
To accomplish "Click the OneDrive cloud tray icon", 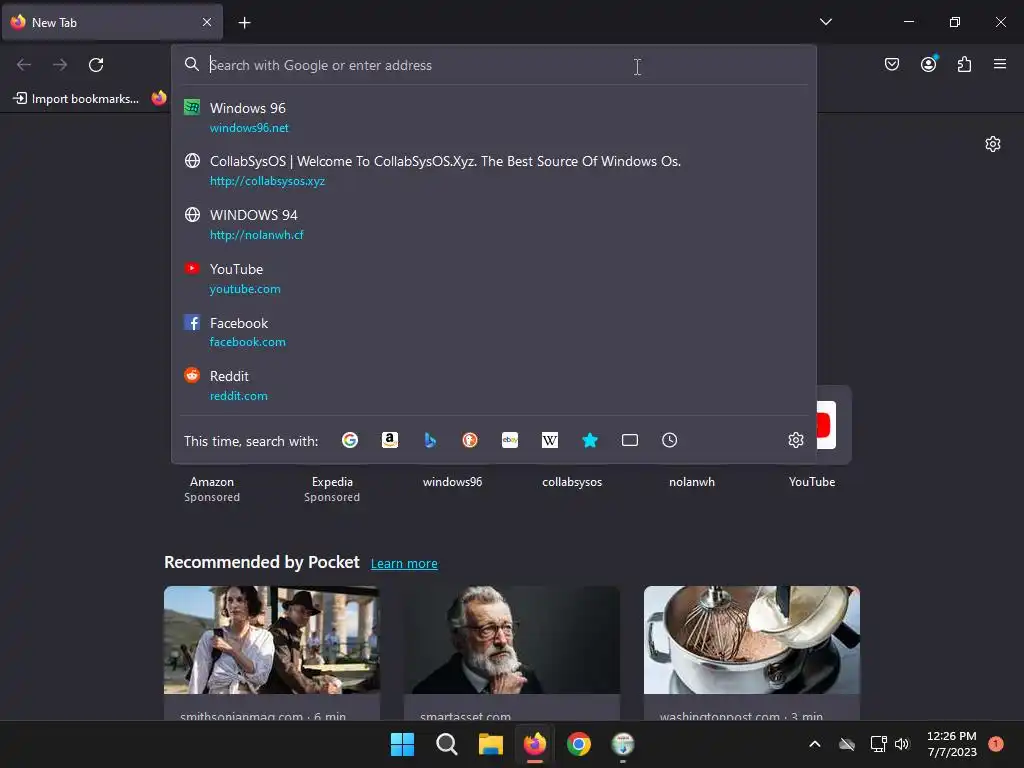I will click(x=847, y=744).
